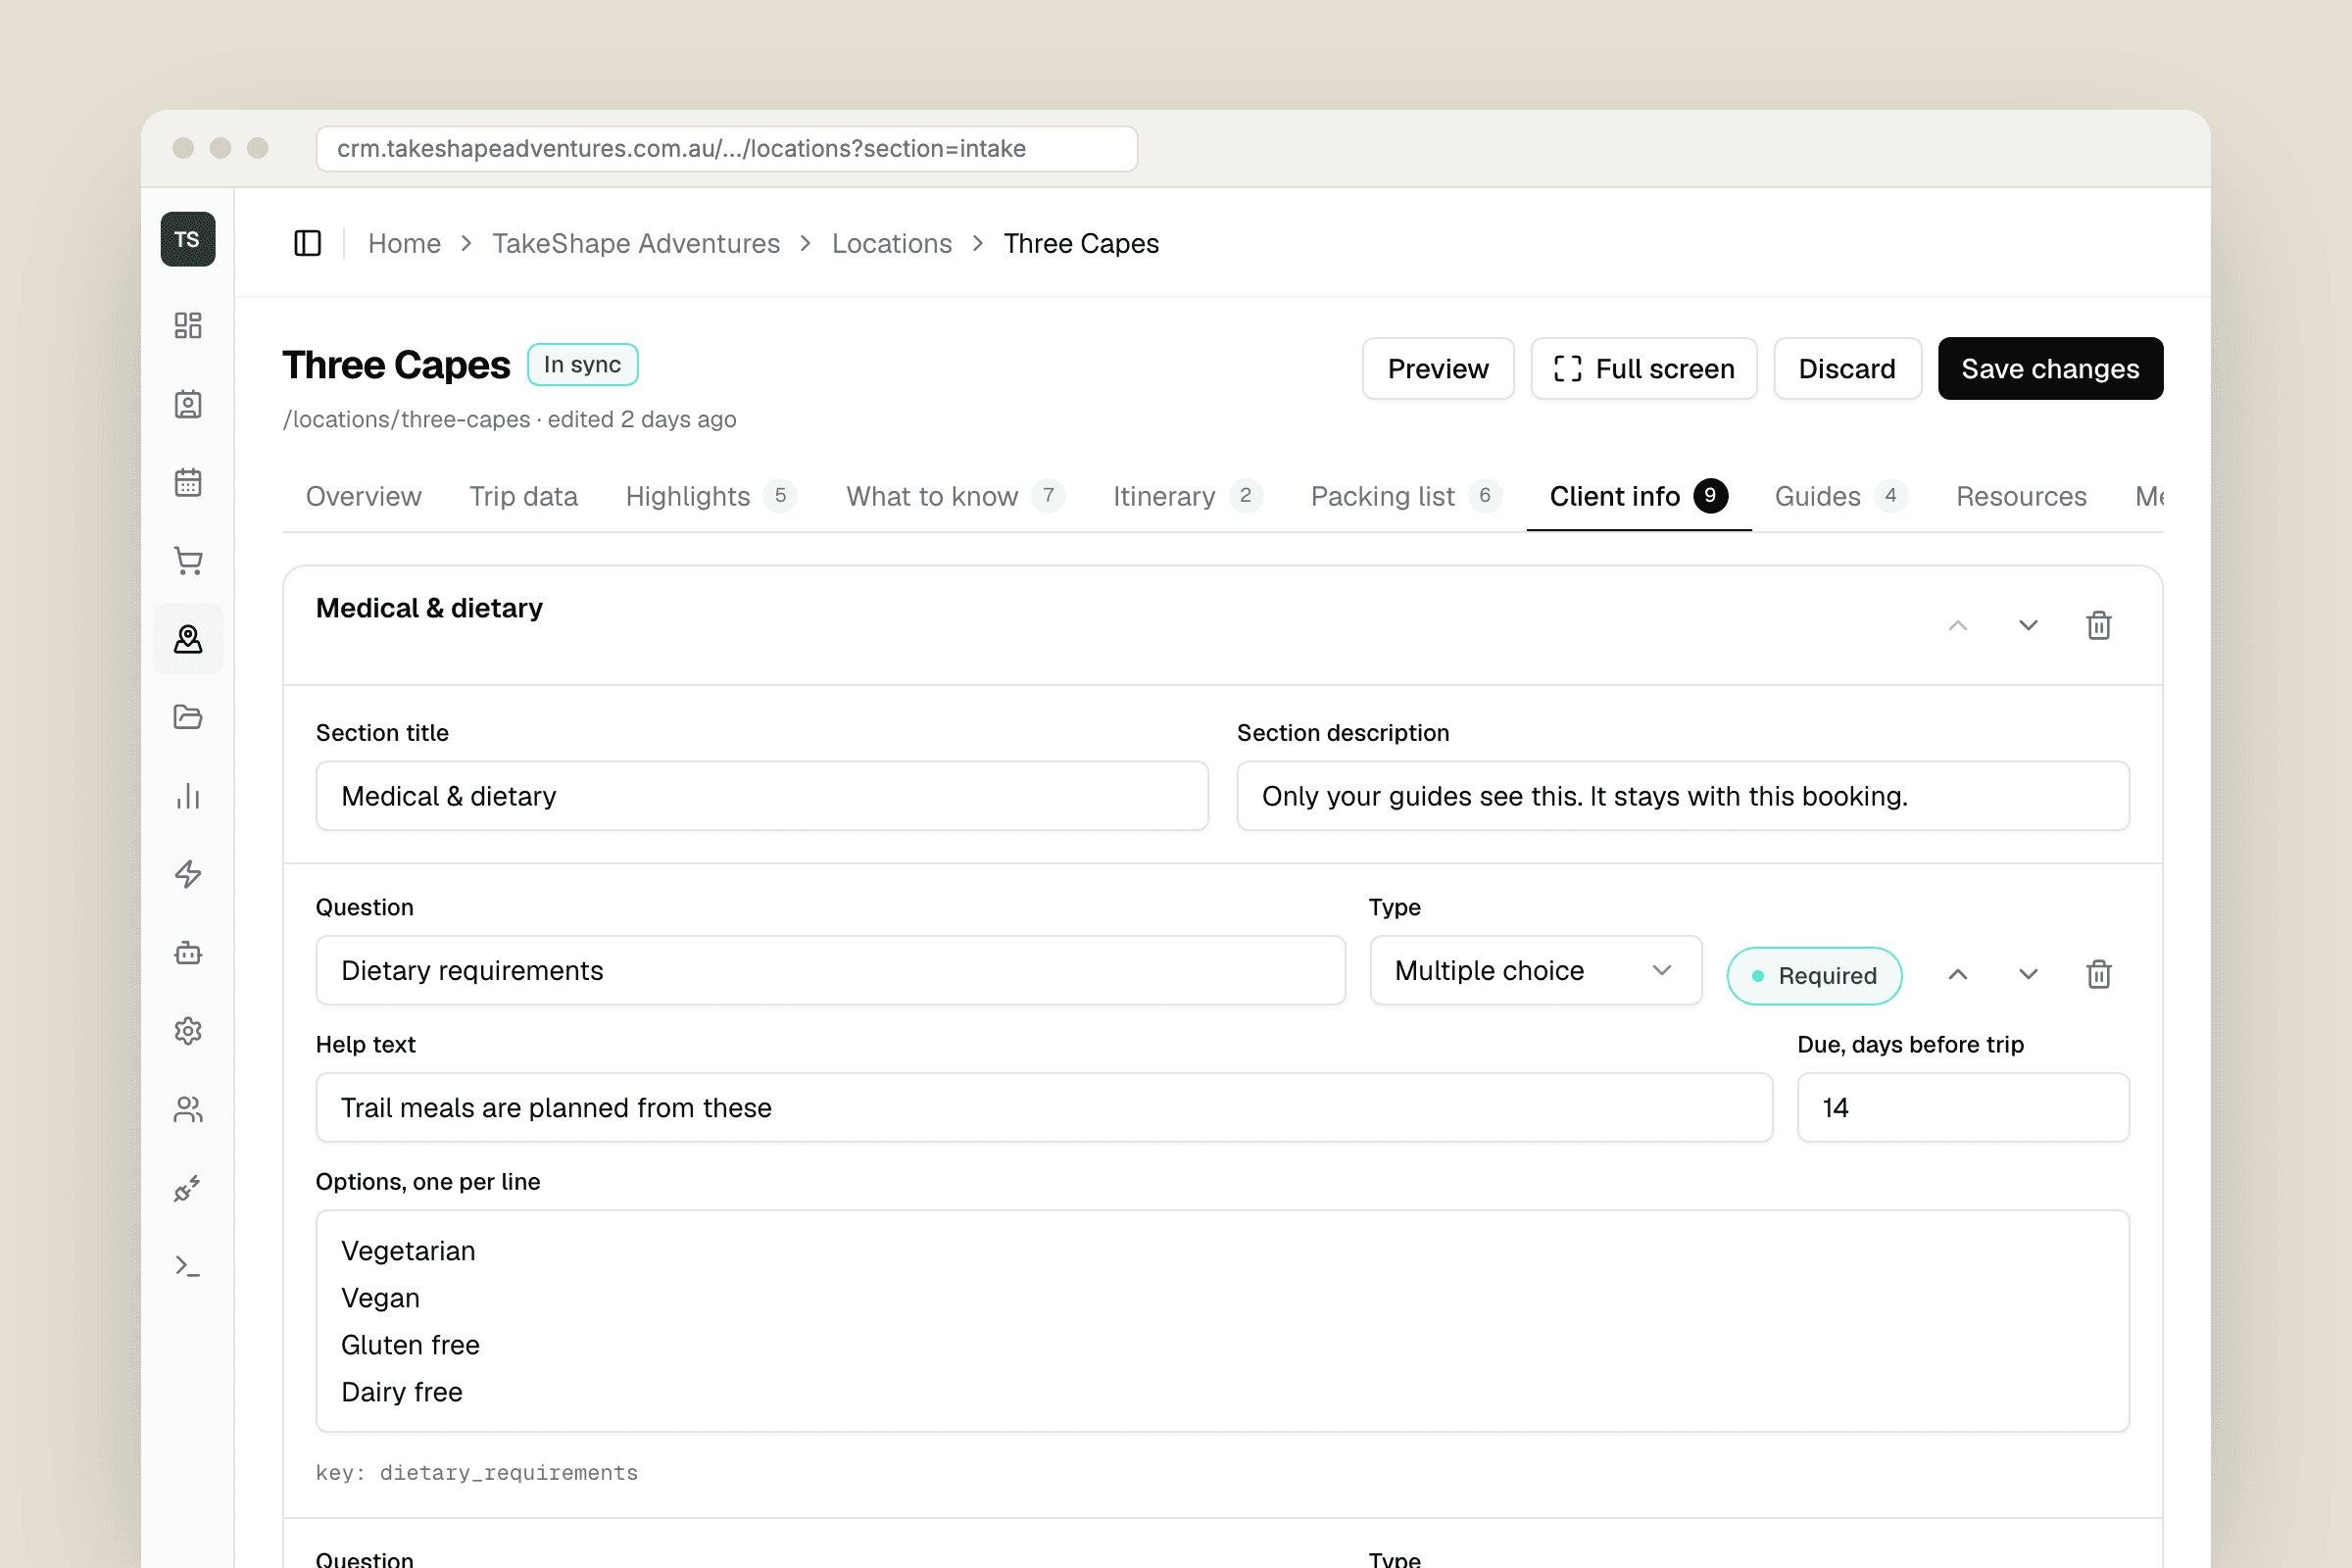The height and width of the screenshot is (1568, 2352).
Task: Click the key: dietary_requirements text
Action: point(476,1472)
